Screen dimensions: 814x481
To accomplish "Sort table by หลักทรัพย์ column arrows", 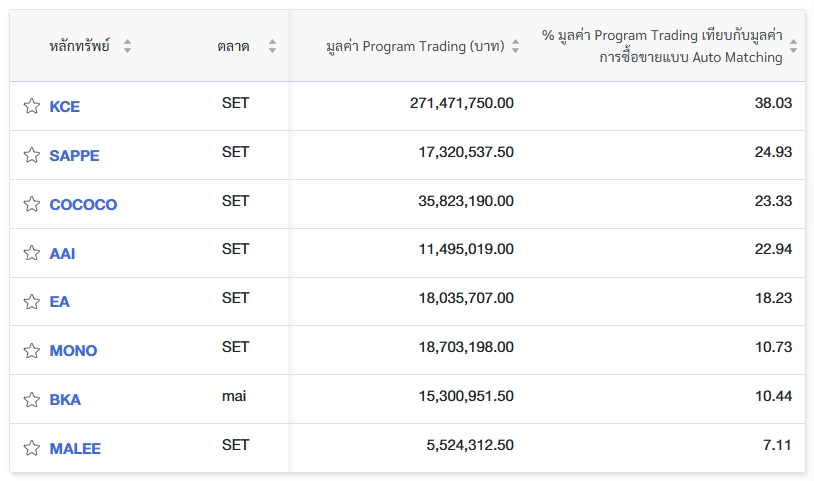I will 127,46.
